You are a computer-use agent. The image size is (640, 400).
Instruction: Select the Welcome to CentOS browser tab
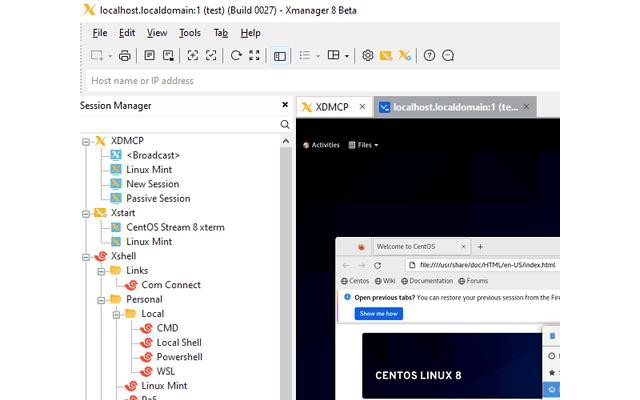(x=422, y=247)
